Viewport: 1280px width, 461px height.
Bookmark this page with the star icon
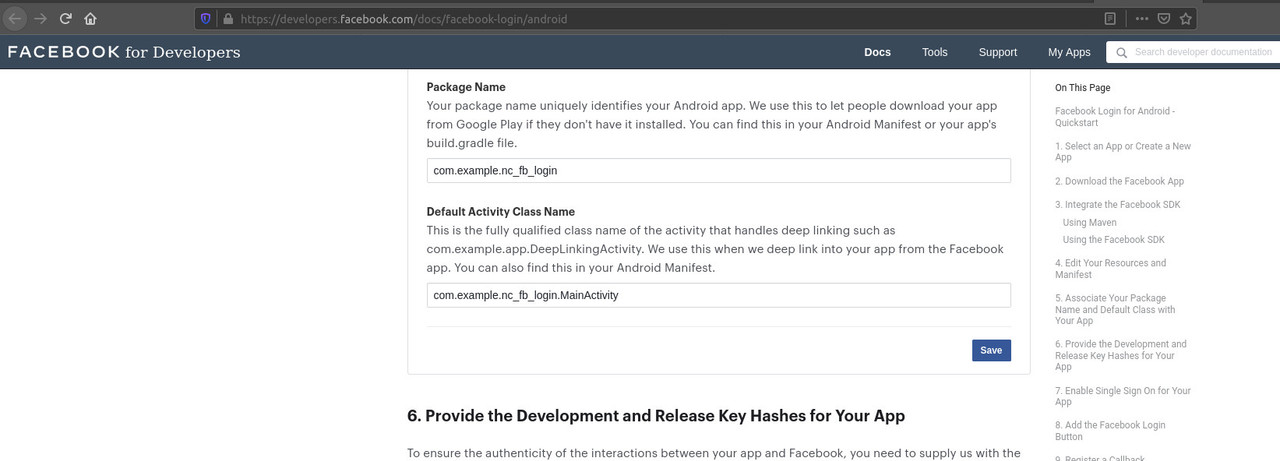pos(1186,18)
